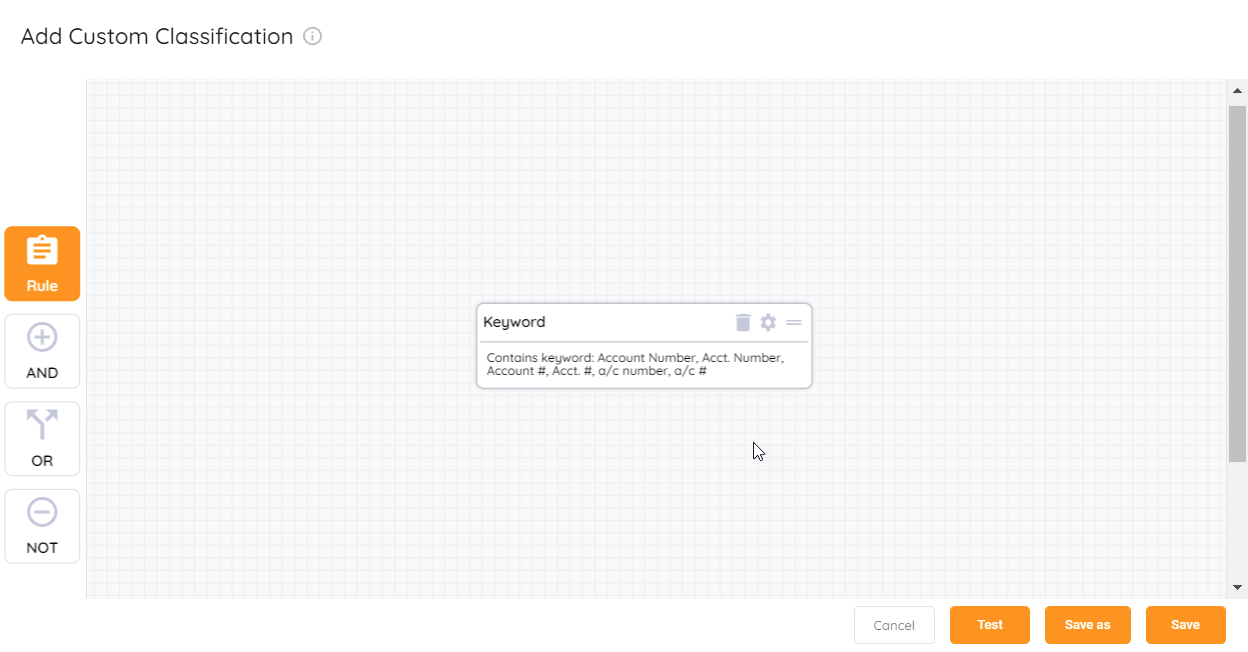Open the Add Custom Classification info tooltip

pos(313,36)
